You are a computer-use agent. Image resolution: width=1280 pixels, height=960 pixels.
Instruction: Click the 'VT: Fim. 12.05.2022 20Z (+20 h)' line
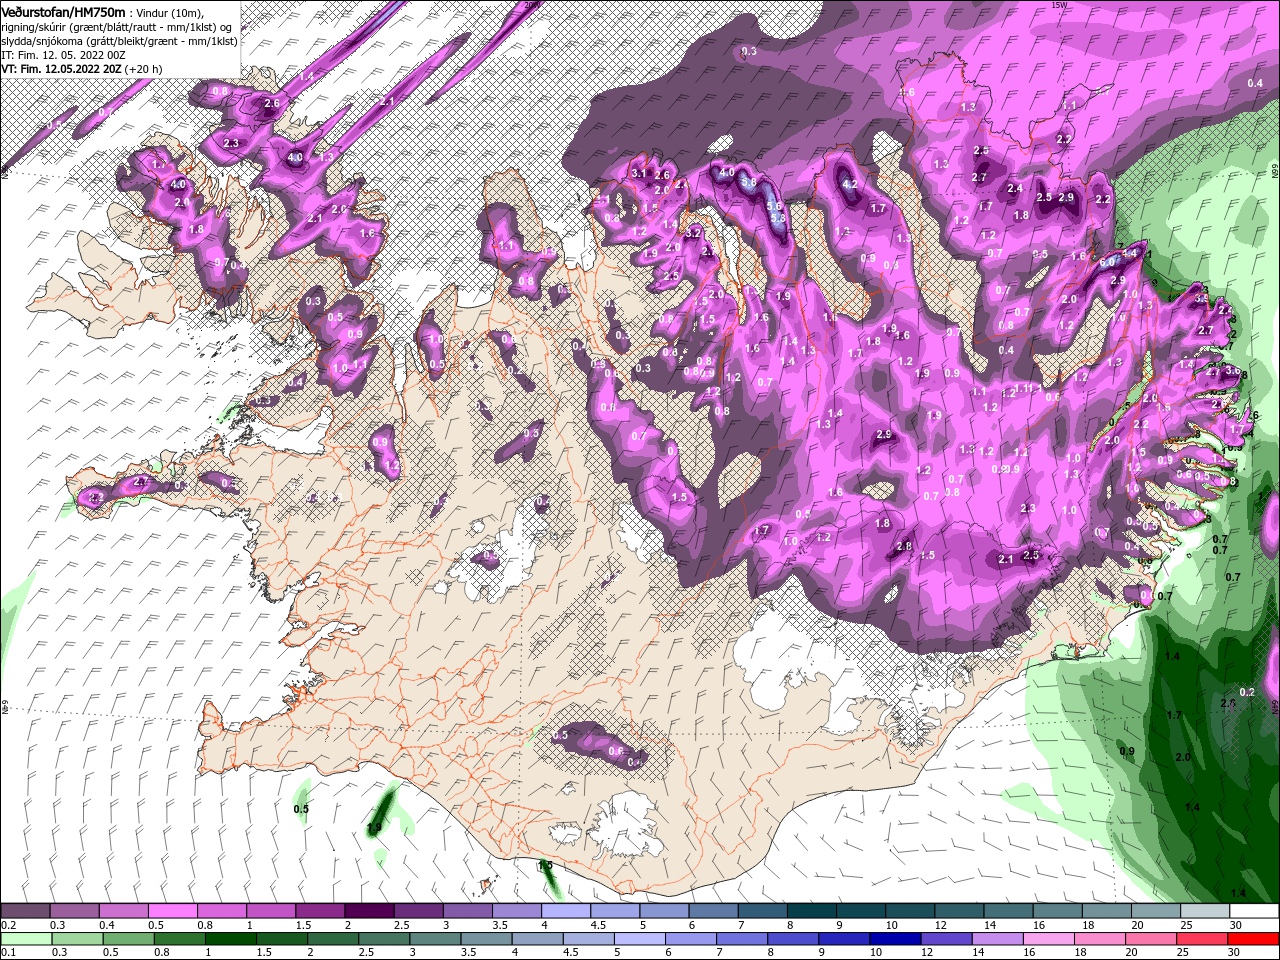point(82,69)
